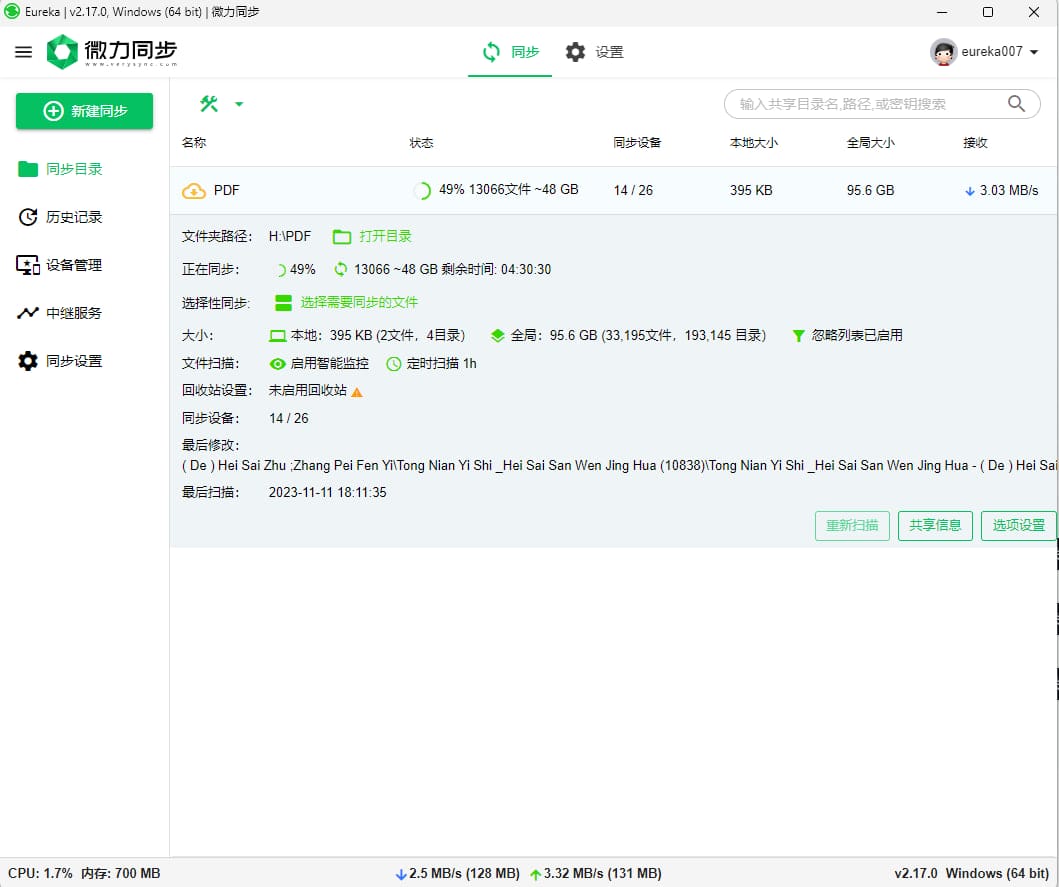Click 未启用回收站 text
Viewport: 1059px width, 887px height.
(x=308, y=390)
